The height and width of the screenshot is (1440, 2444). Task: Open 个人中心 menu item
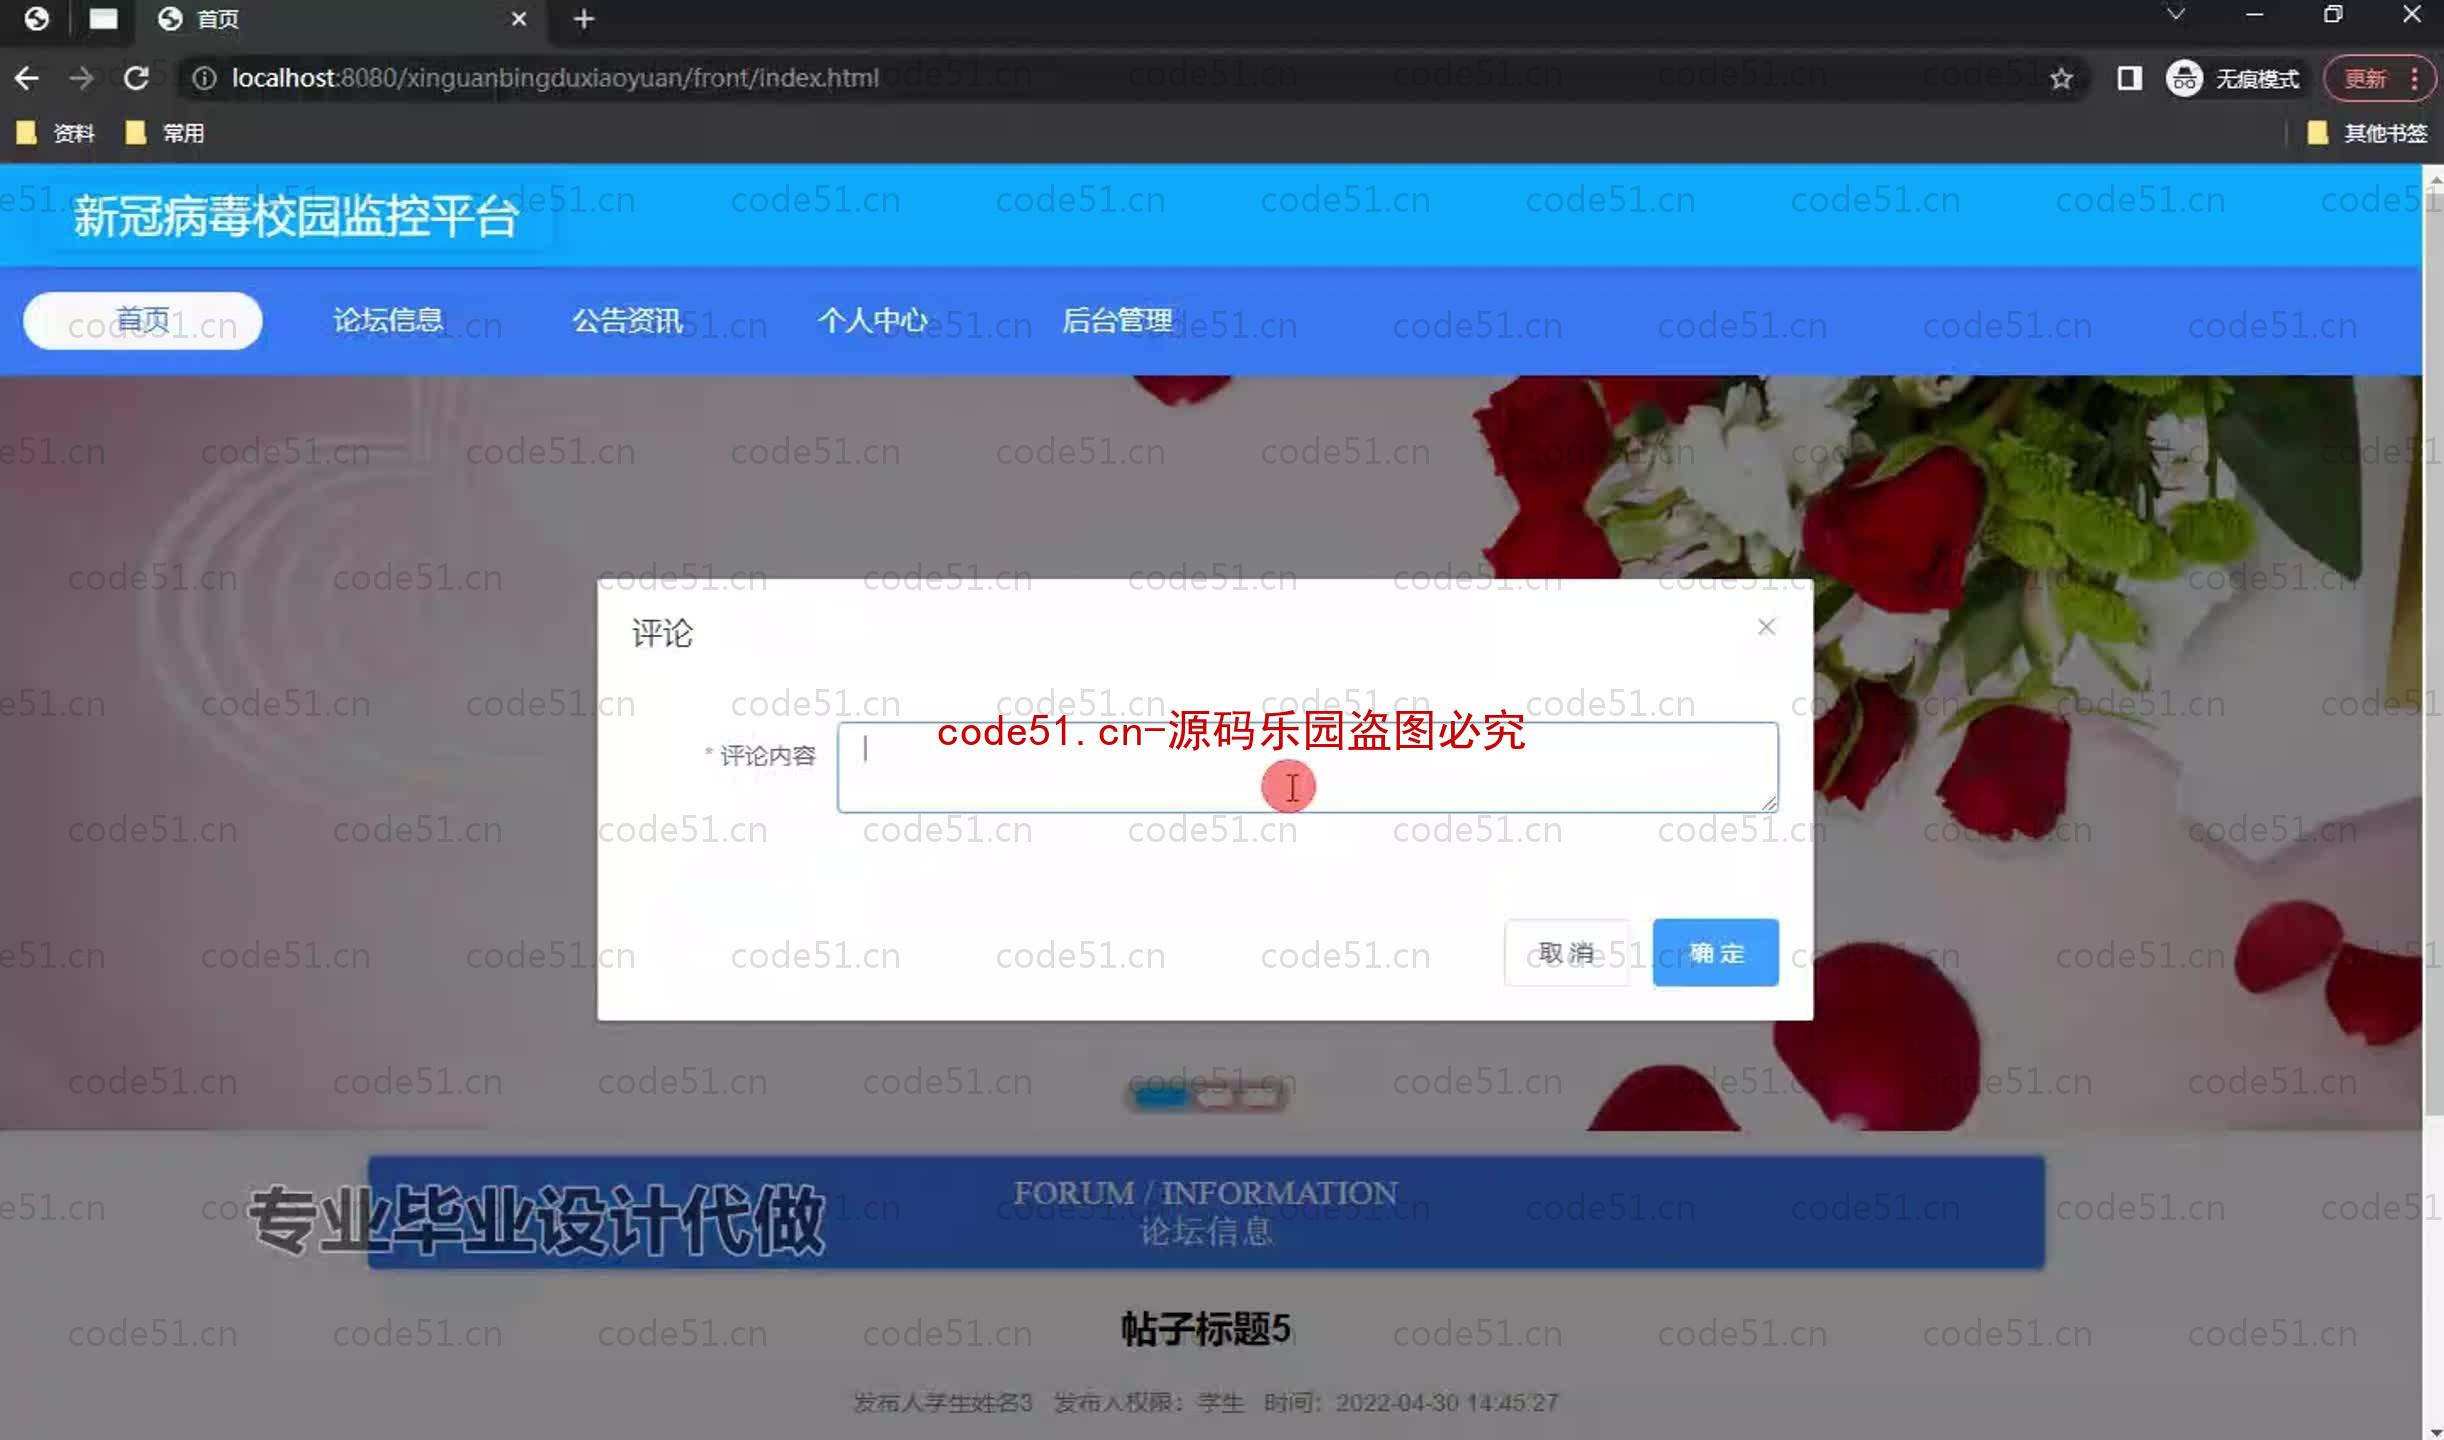tap(872, 322)
